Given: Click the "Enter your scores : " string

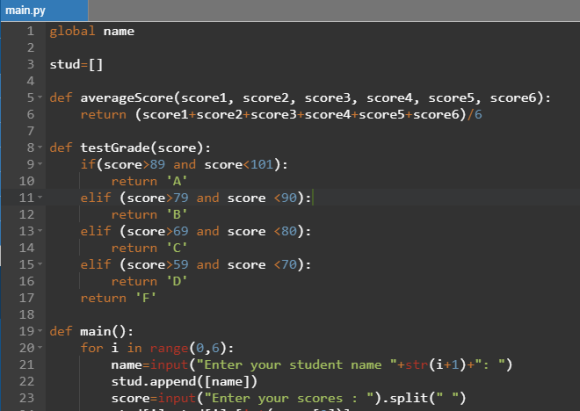Looking at the screenshot, I should [x=289, y=398].
